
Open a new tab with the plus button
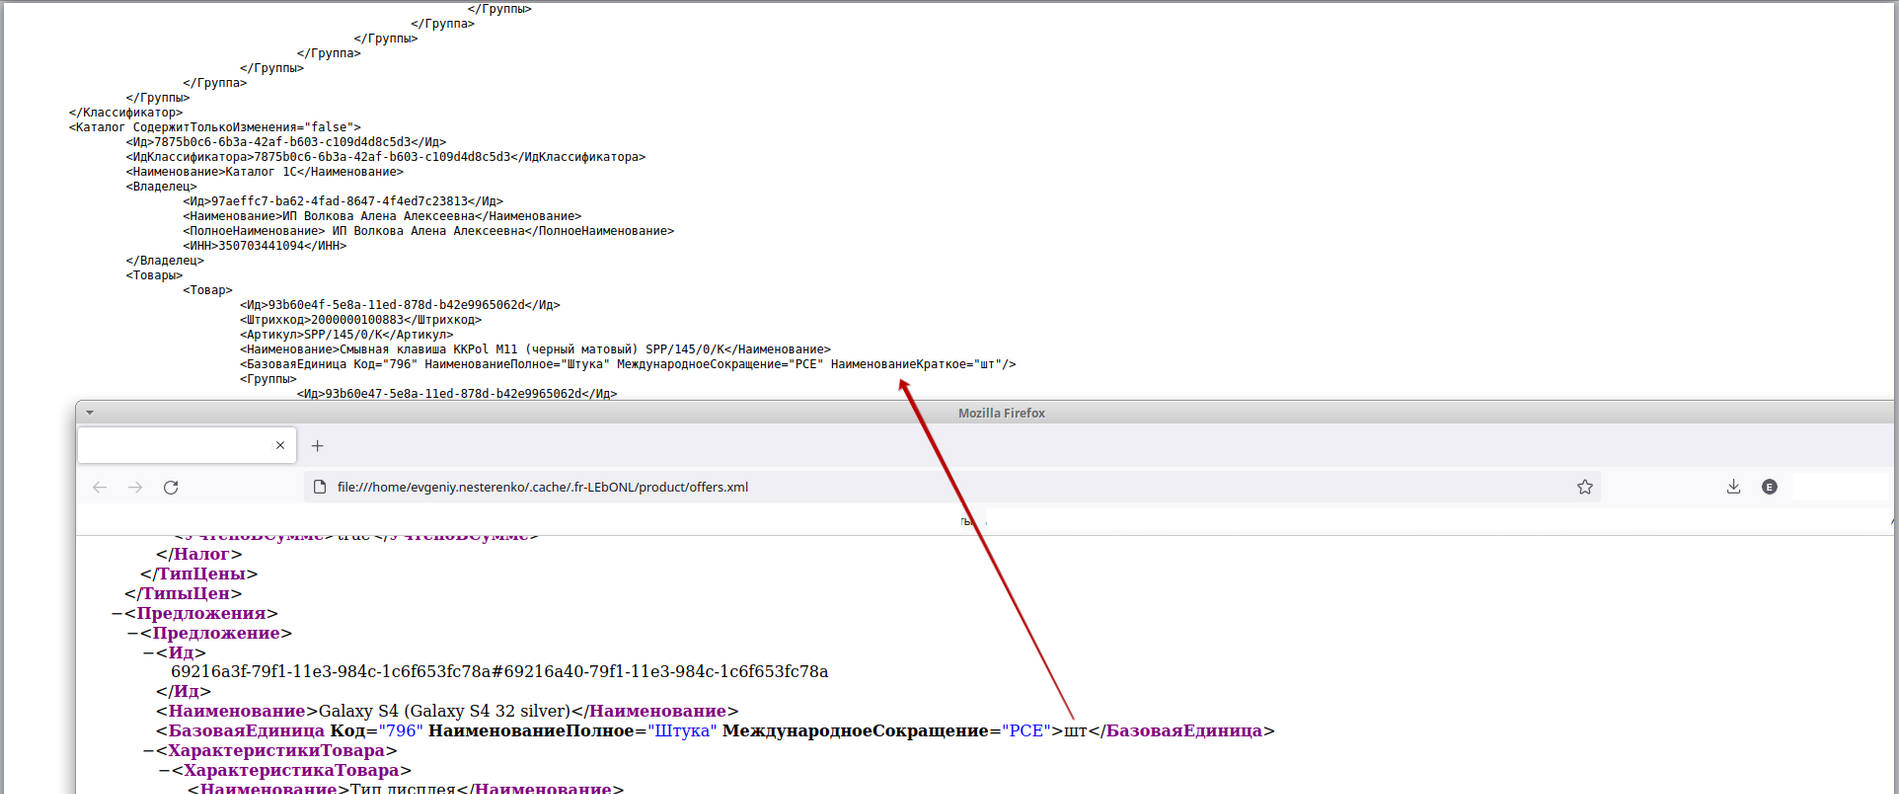[x=317, y=446]
